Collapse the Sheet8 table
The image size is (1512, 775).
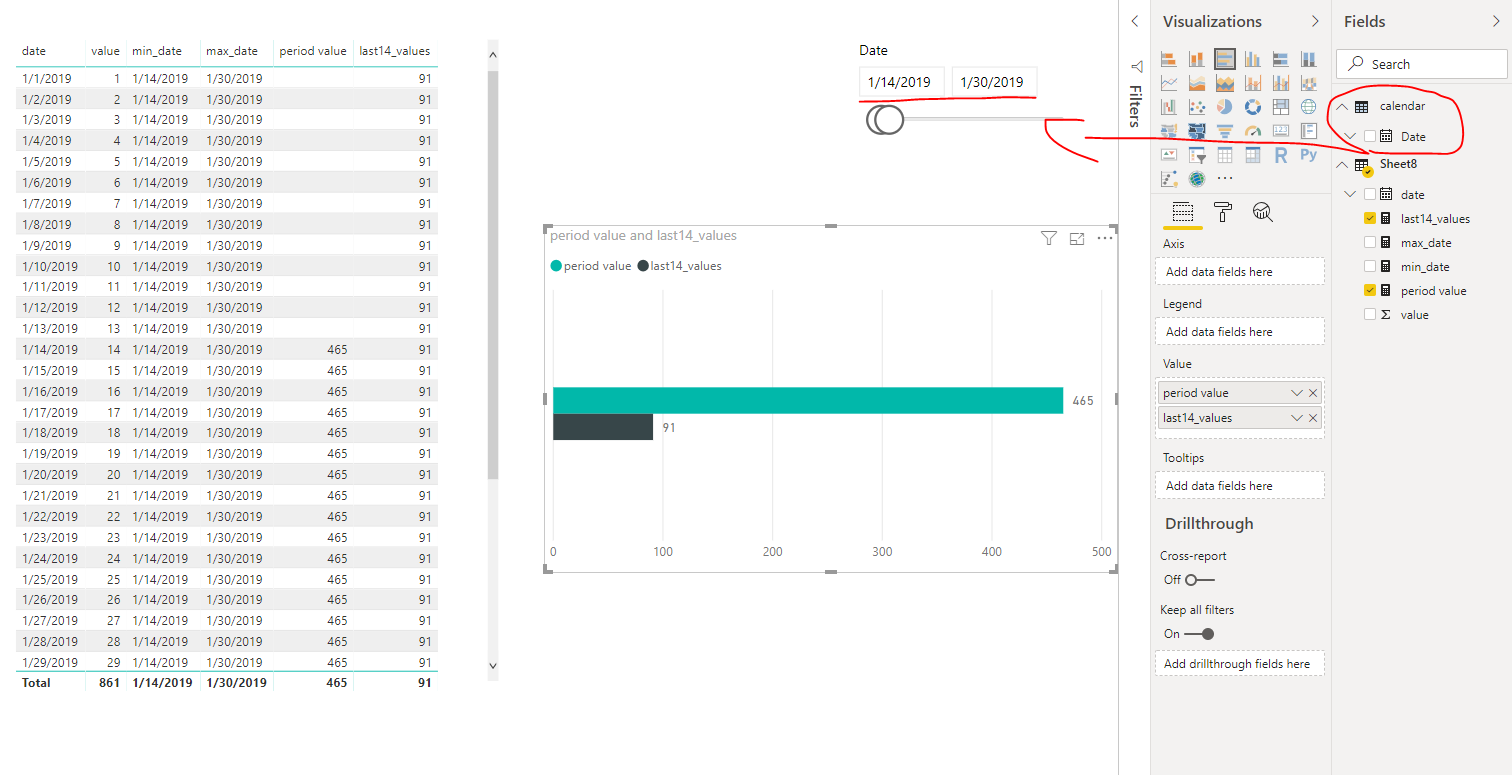(1342, 164)
